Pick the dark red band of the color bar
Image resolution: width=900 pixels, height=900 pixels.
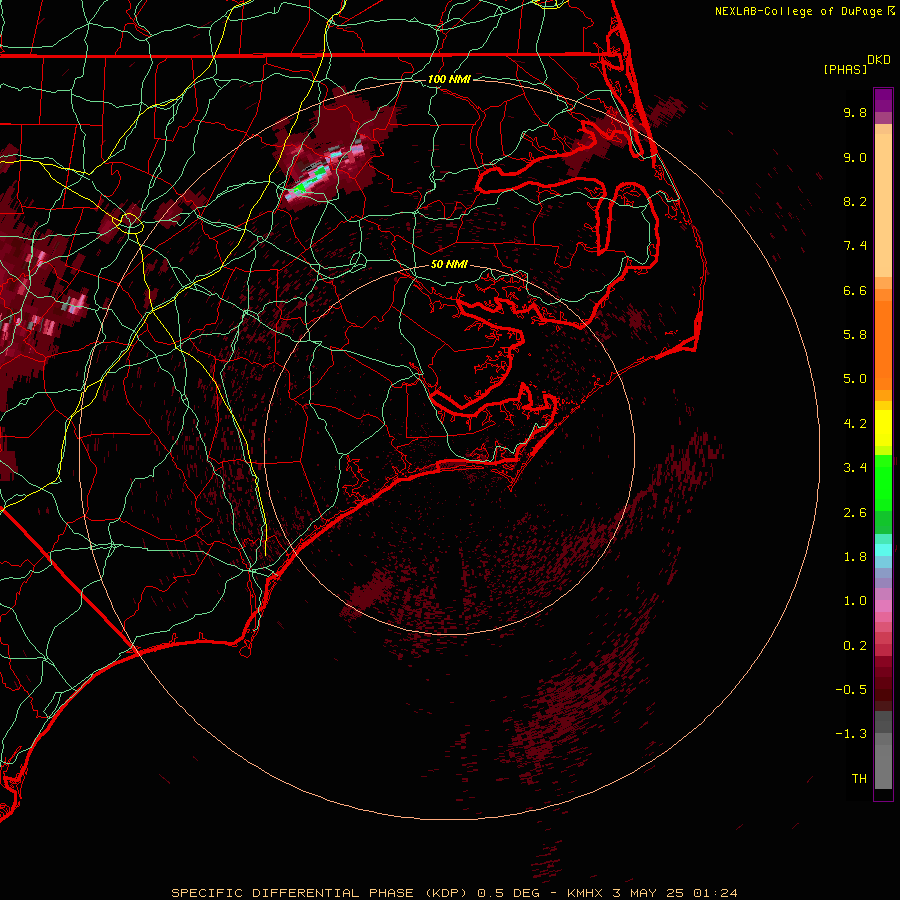point(883,678)
